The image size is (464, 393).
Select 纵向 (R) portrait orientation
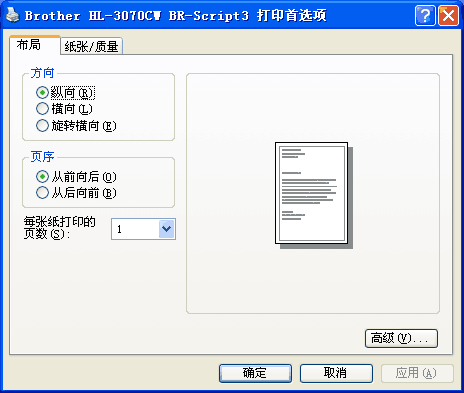65,93
